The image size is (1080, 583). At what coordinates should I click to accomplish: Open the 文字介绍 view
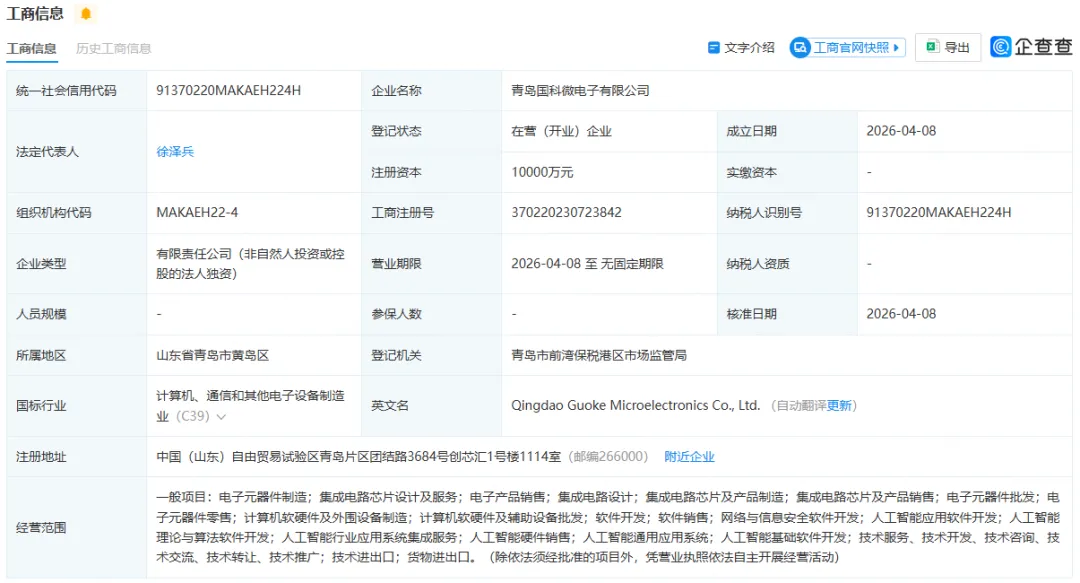tap(741, 48)
